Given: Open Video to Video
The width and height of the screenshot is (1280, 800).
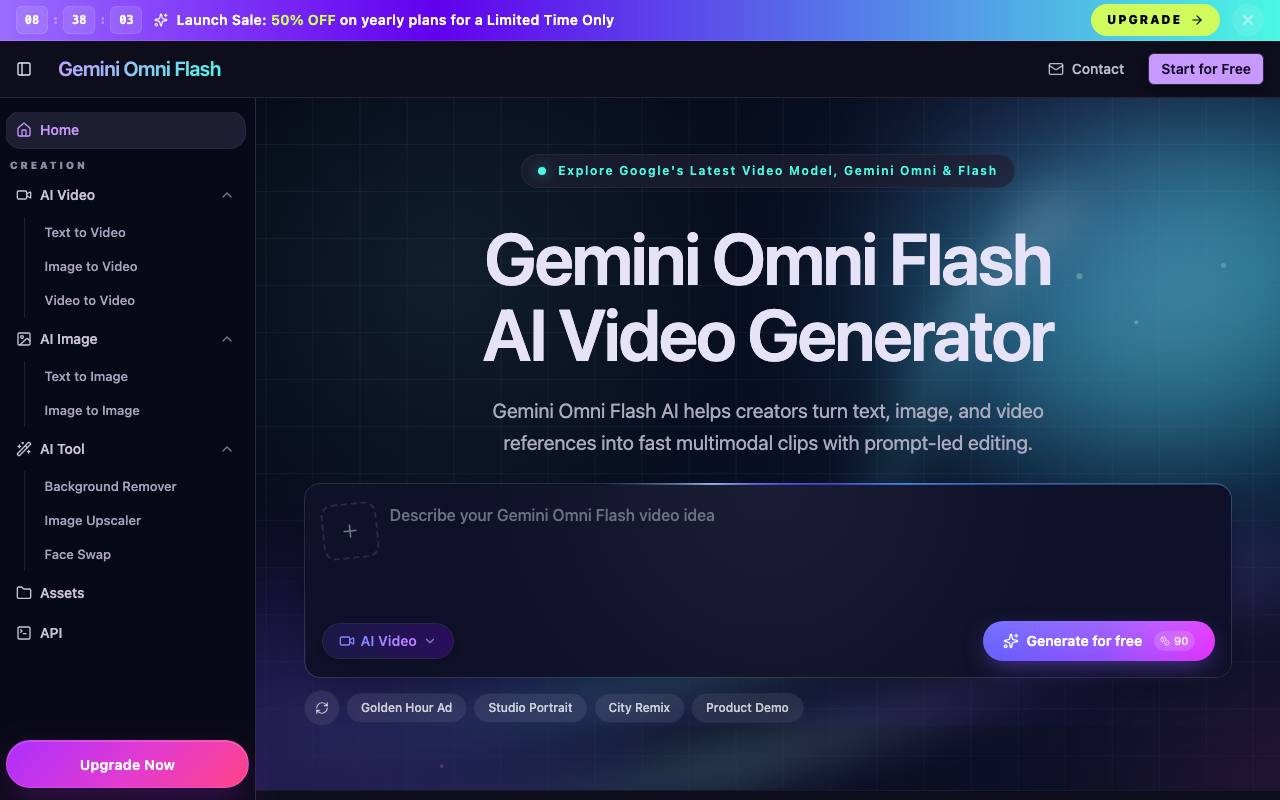Looking at the screenshot, I should (x=90, y=300).
